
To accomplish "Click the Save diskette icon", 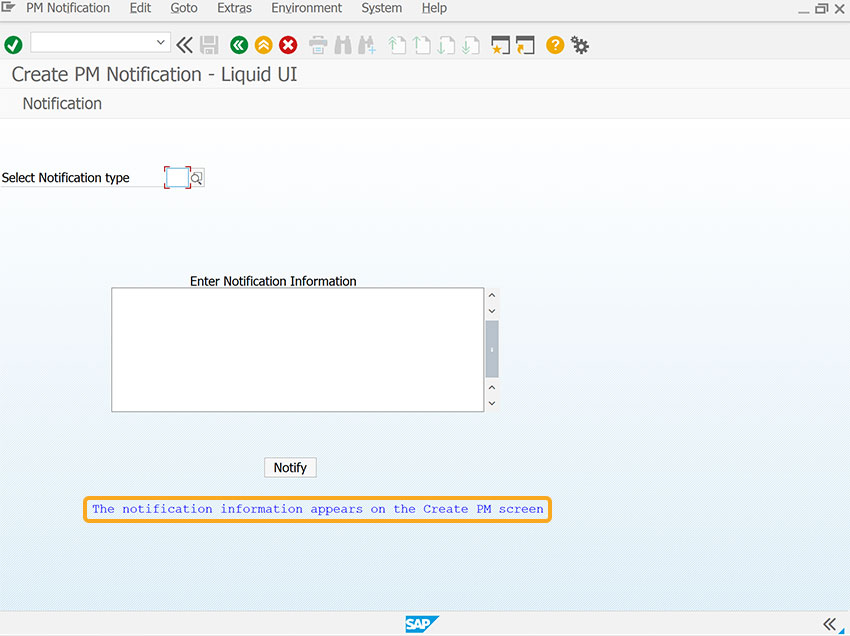I will coord(209,45).
